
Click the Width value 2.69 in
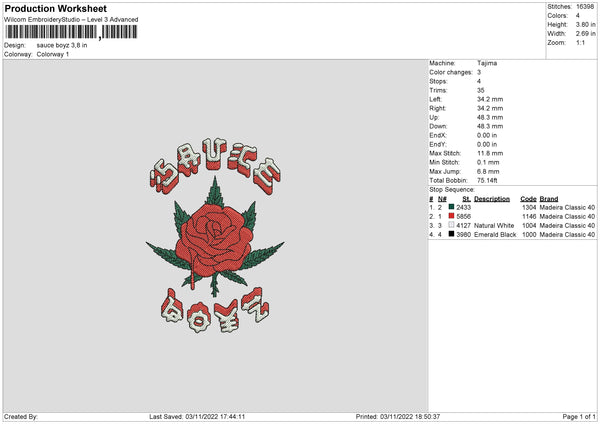(585, 34)
